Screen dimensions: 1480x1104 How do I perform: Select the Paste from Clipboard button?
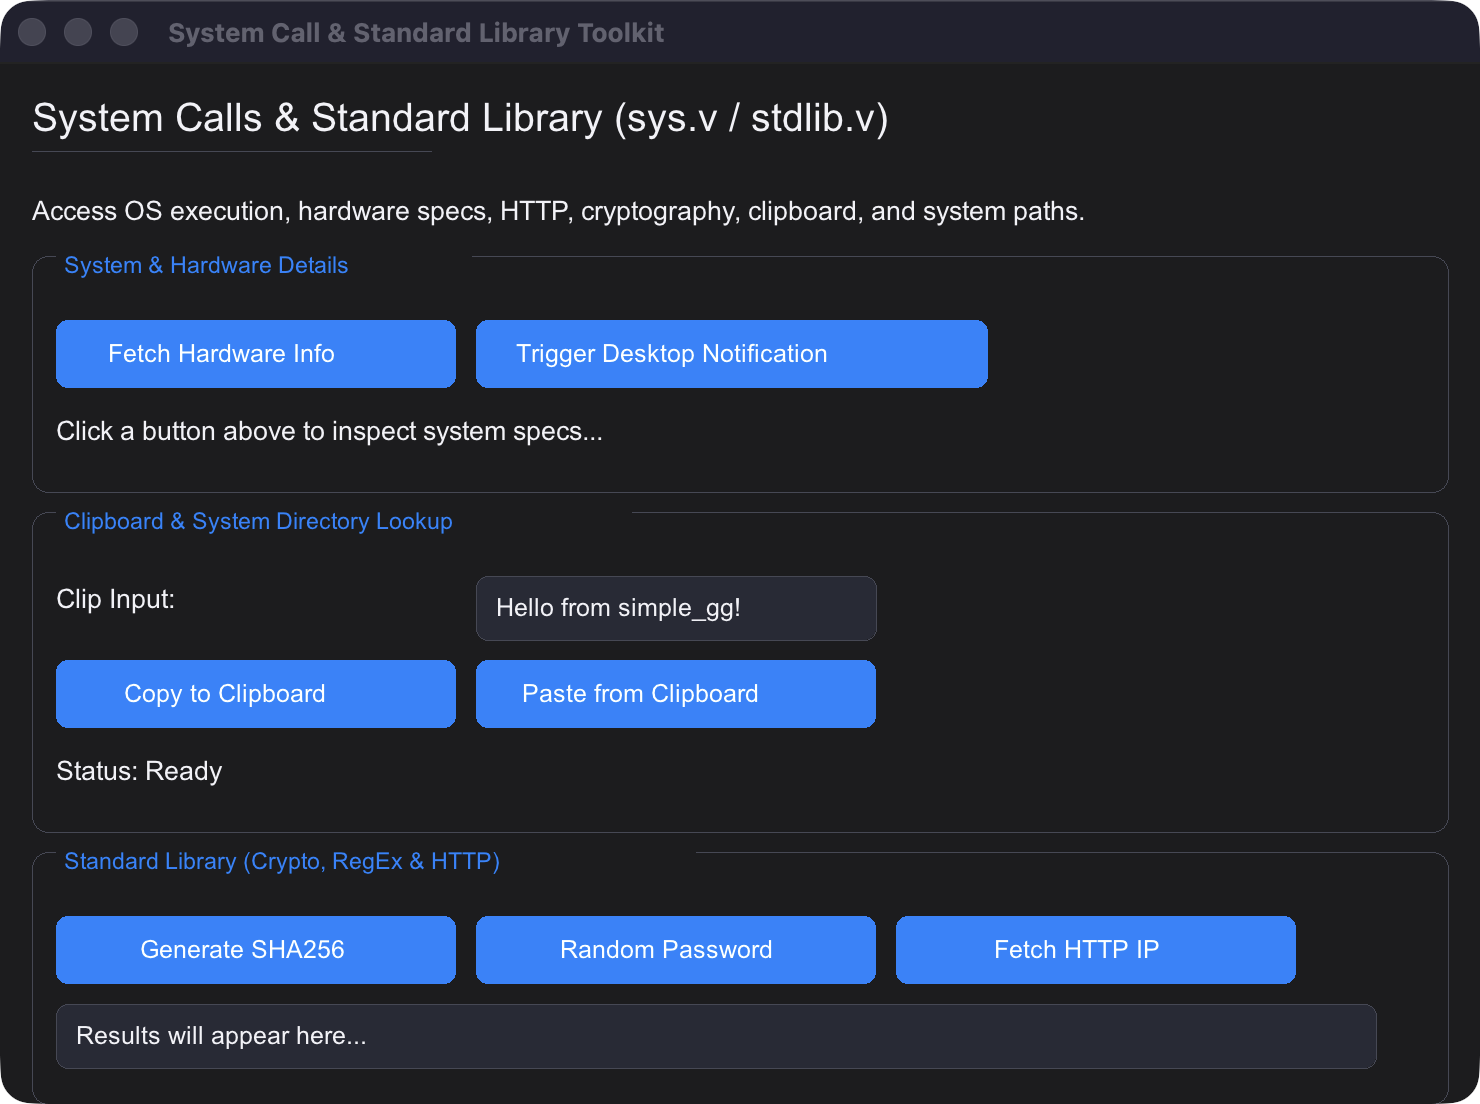[x=676, y=694]
